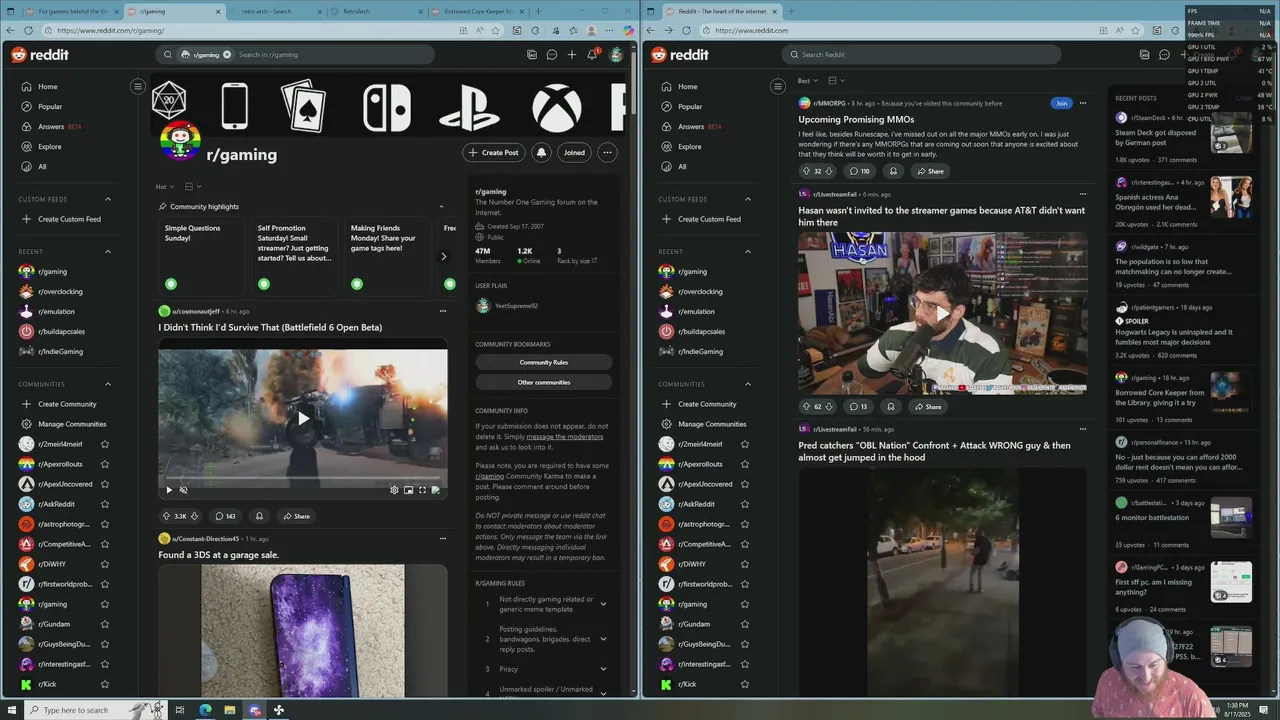Open advertise icon in left Reddit header
Image resolution: width=1280 pixels, height=720 pixels.
(x=531, y=55)
